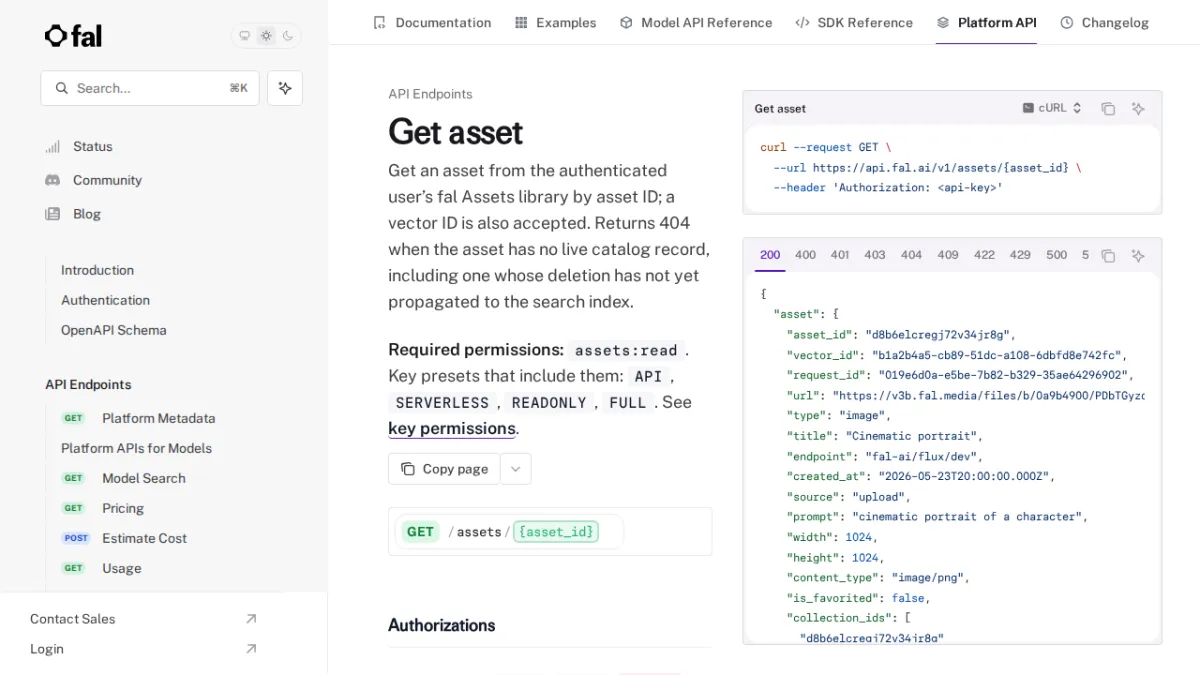
Task: Switch to light theme mode
Action: [266, 36]
